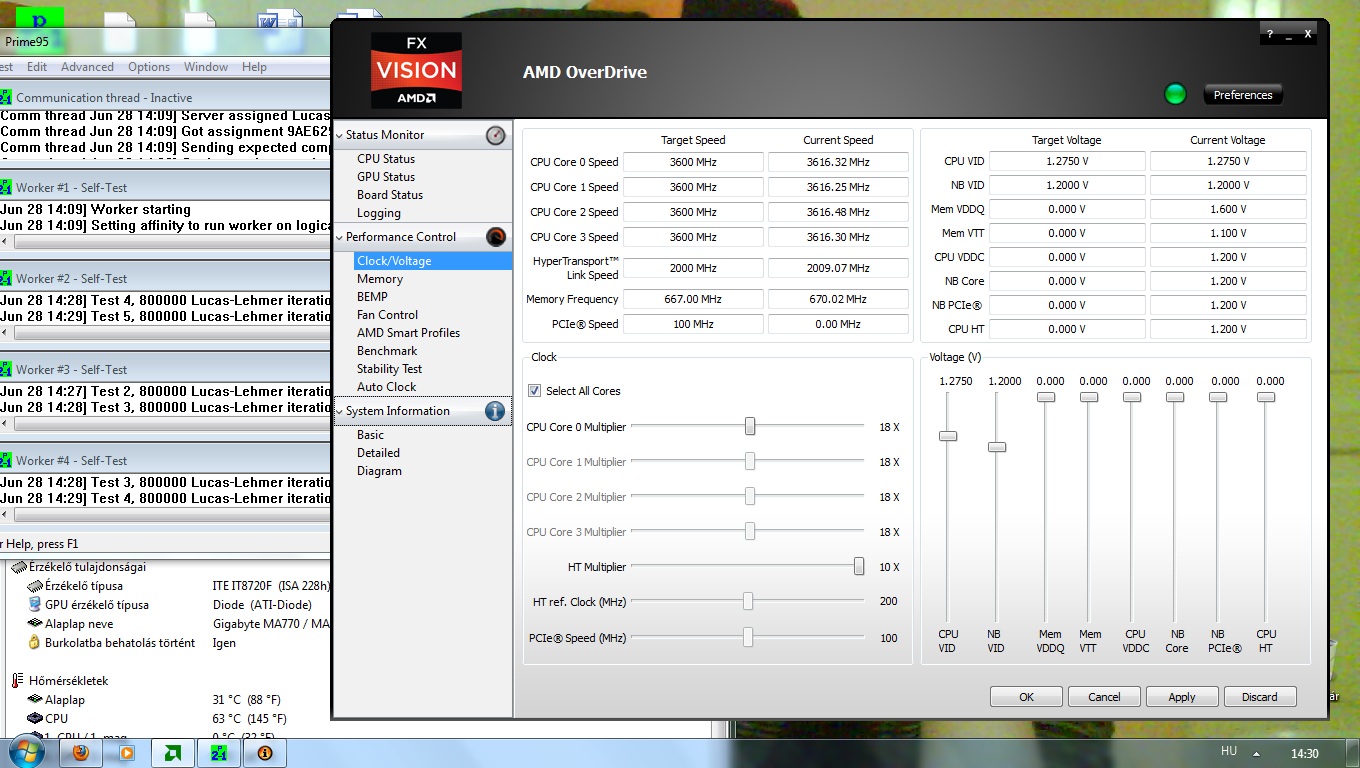Click the Performance Control speedometer icon
Viewport: 1360px width, 768px height.
coord(495,237)
